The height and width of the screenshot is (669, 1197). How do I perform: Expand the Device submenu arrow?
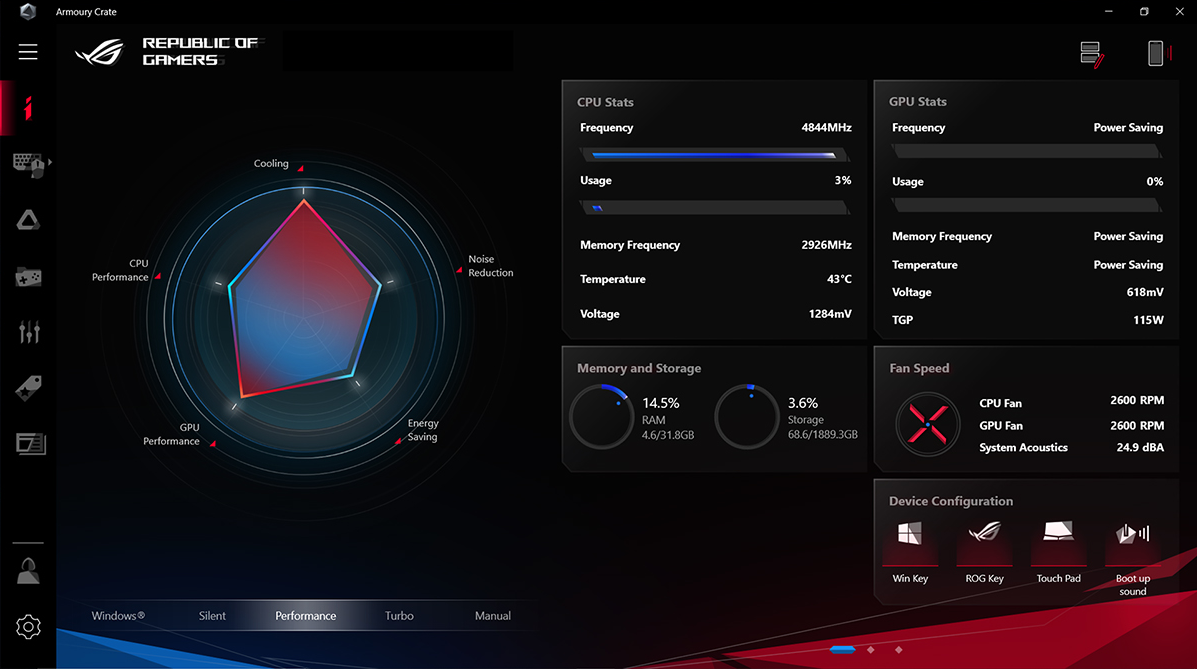click(50, 162)
